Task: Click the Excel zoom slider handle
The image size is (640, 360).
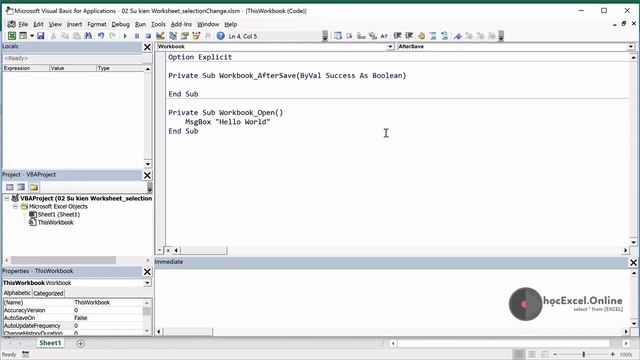Action: (584, 354)
